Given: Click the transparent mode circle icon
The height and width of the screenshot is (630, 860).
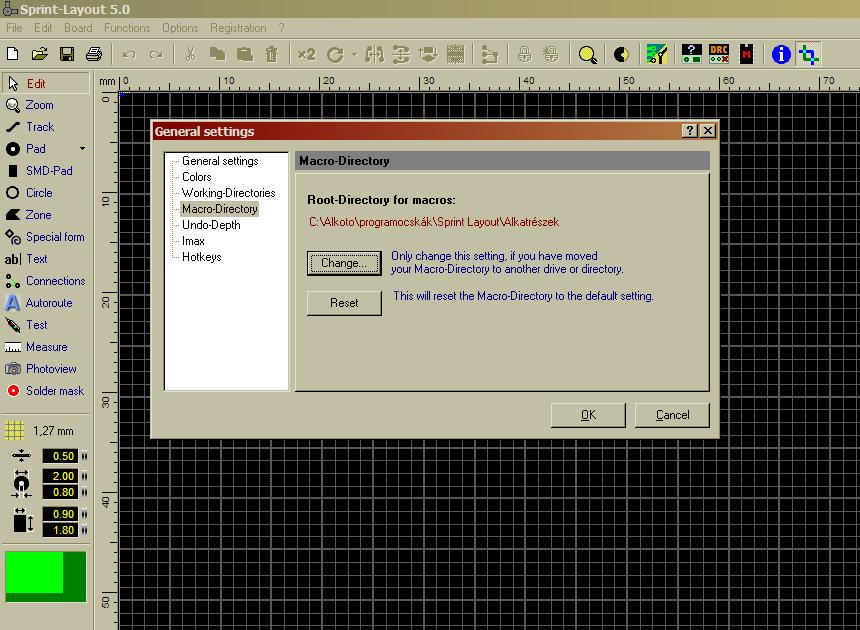Looking at the screenshot, I should pos(621,54).
